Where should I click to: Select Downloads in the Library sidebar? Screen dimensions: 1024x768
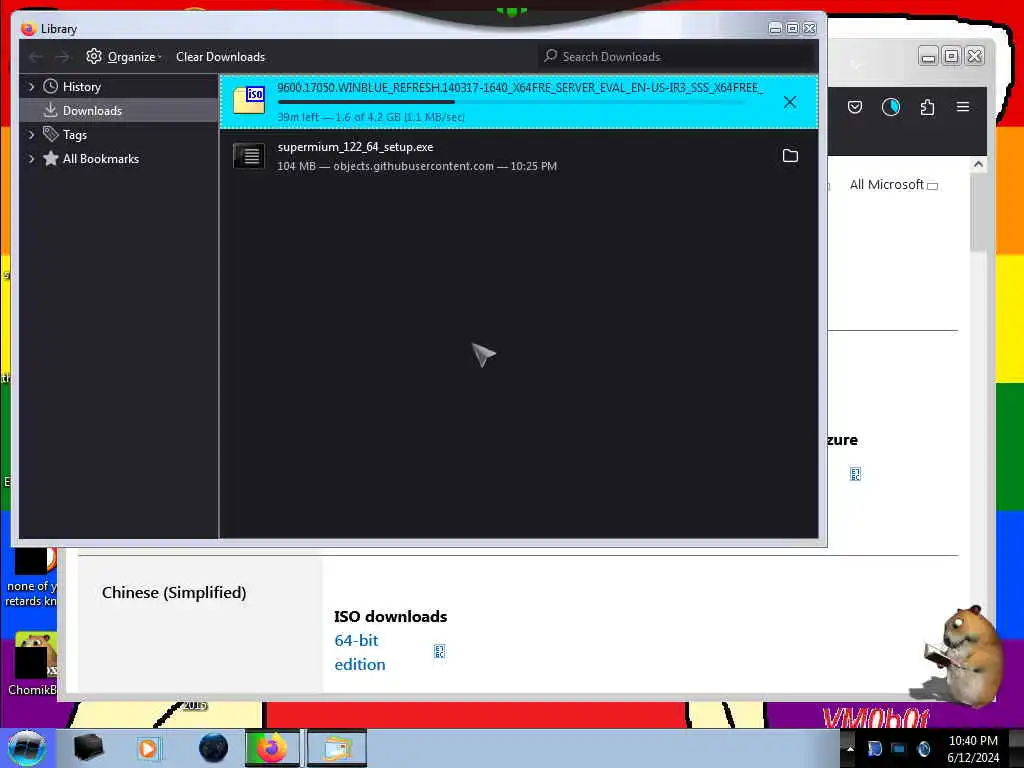[119, 110]
